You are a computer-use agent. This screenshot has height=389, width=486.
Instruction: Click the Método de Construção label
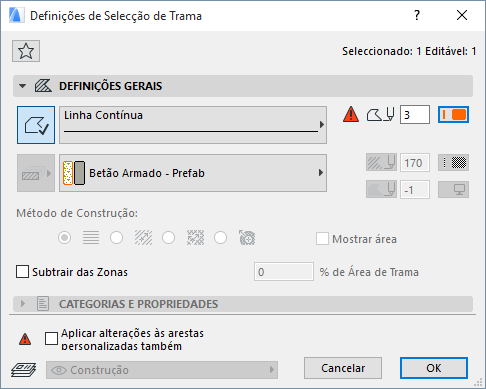coord(77,213)
